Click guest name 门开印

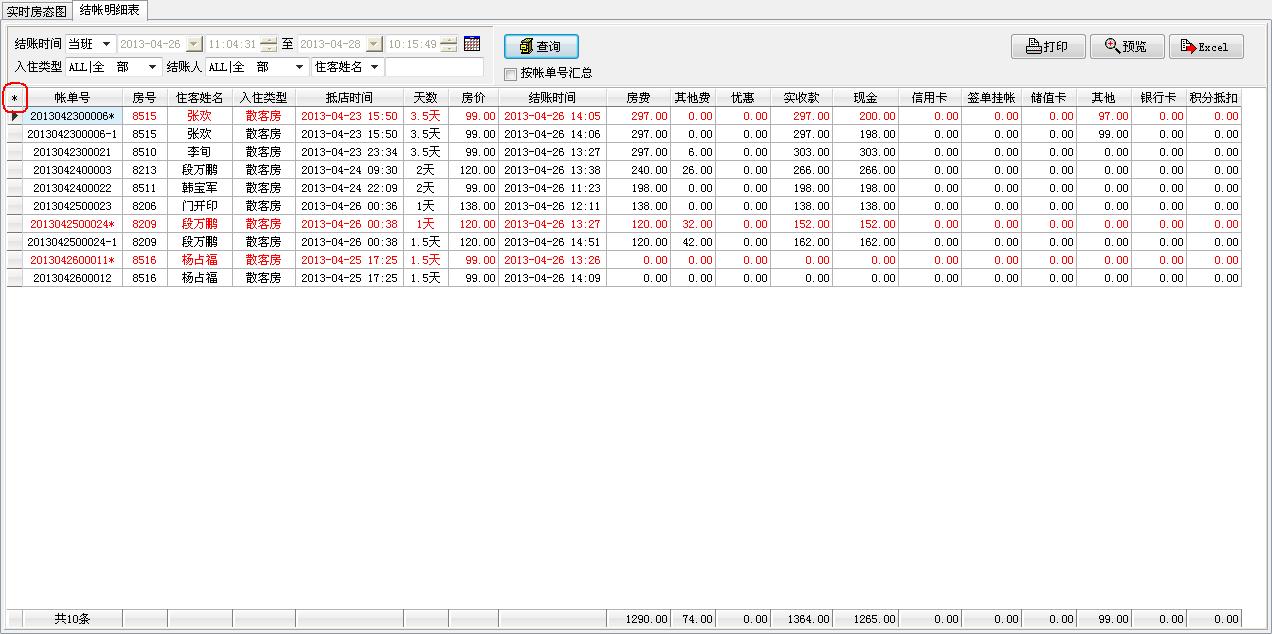[199, 206]
